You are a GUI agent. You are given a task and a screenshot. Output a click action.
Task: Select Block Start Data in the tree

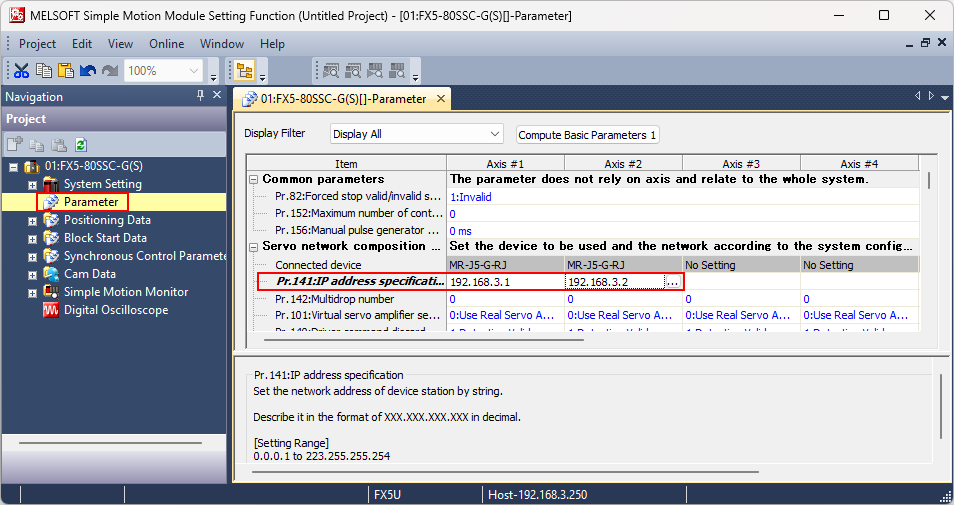coord(105,238)
